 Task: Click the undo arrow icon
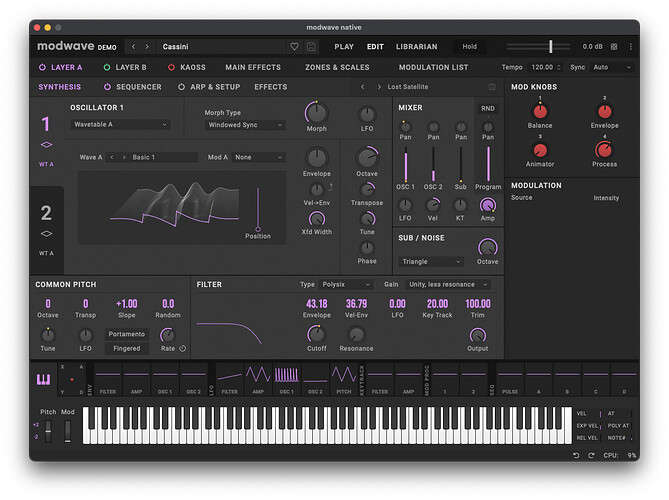[x=576, y=455]
